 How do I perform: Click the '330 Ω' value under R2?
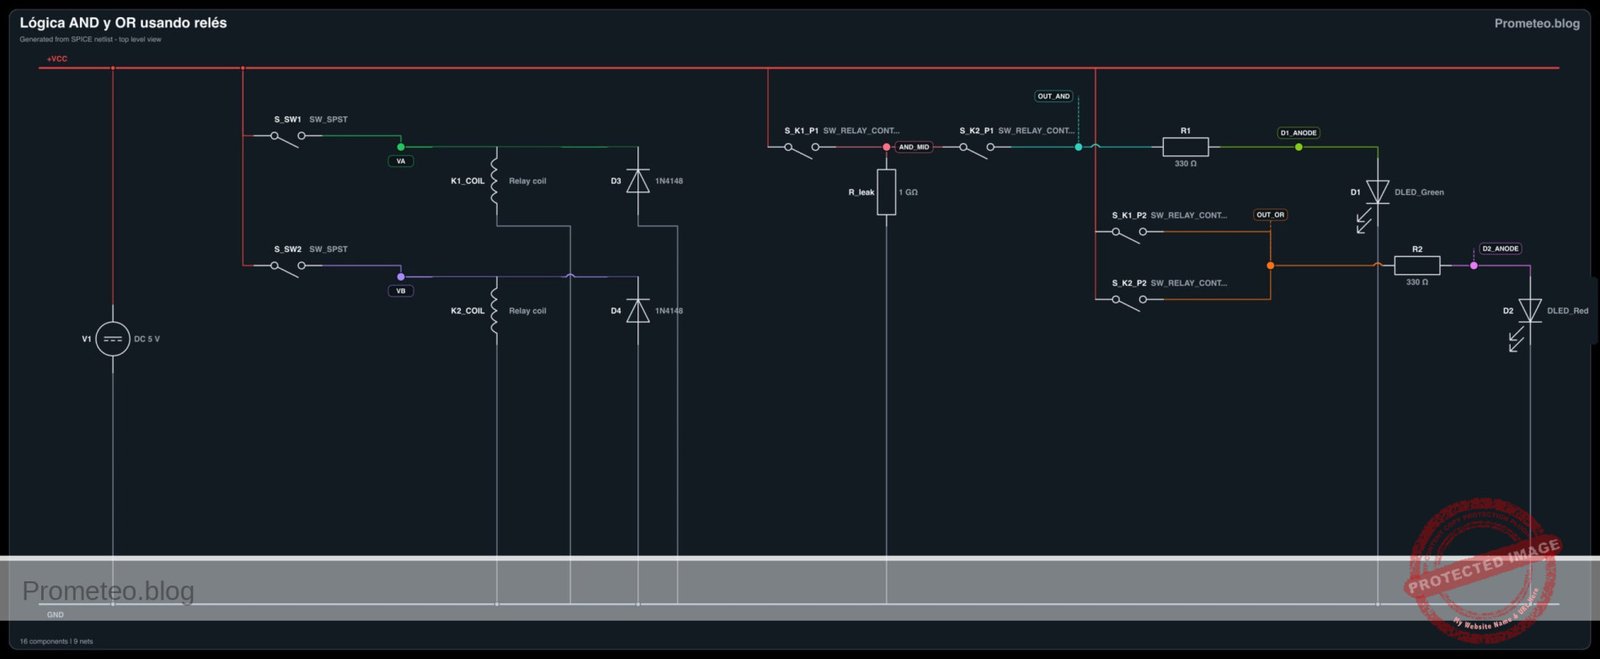pos(1417,282)
